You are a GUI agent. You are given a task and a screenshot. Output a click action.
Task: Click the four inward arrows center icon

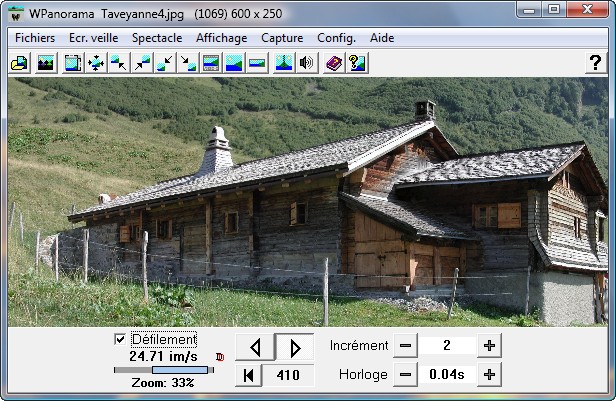point(95,63)
